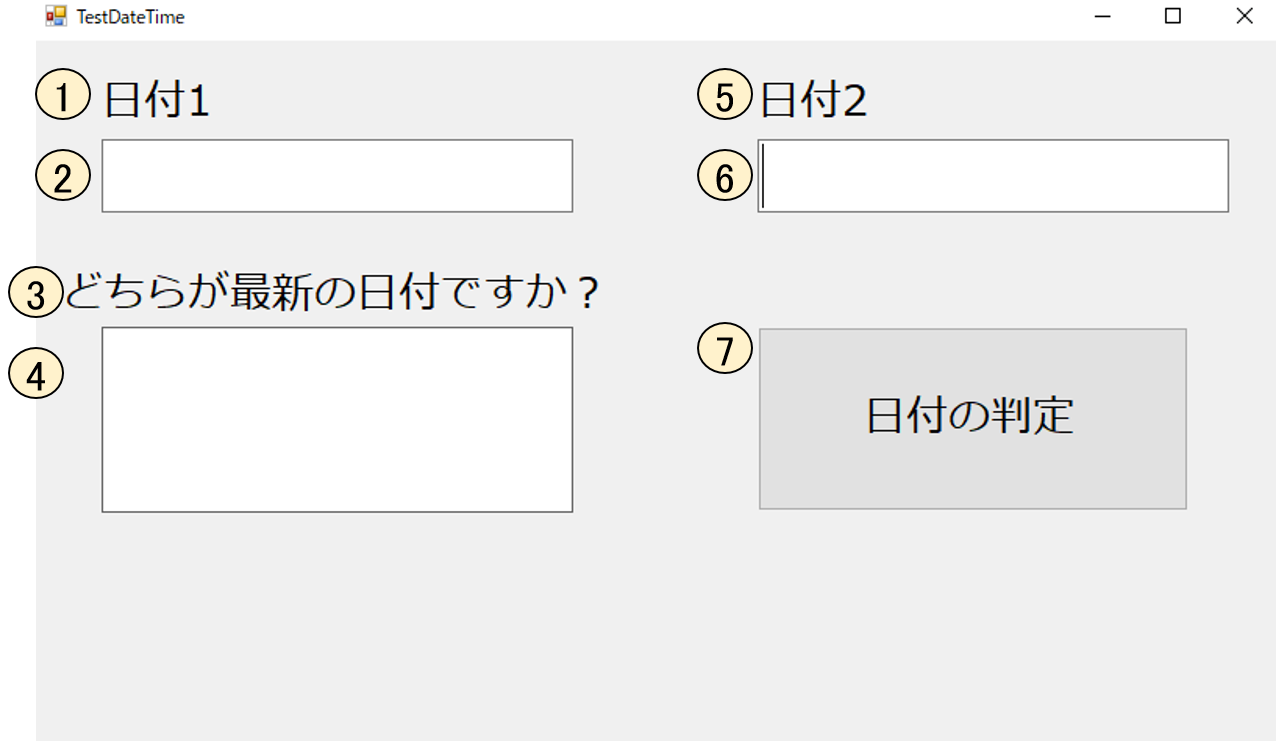Select the 日付2 label
This screenshot has height=741, width=1276.
pos(814,101)
